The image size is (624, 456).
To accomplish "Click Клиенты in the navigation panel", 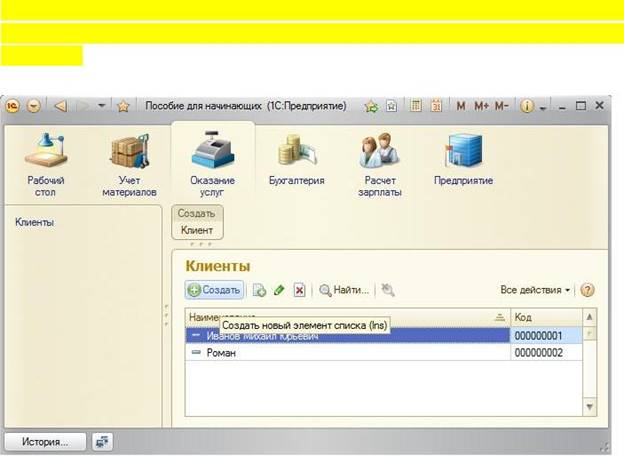I will coord(35,222).
